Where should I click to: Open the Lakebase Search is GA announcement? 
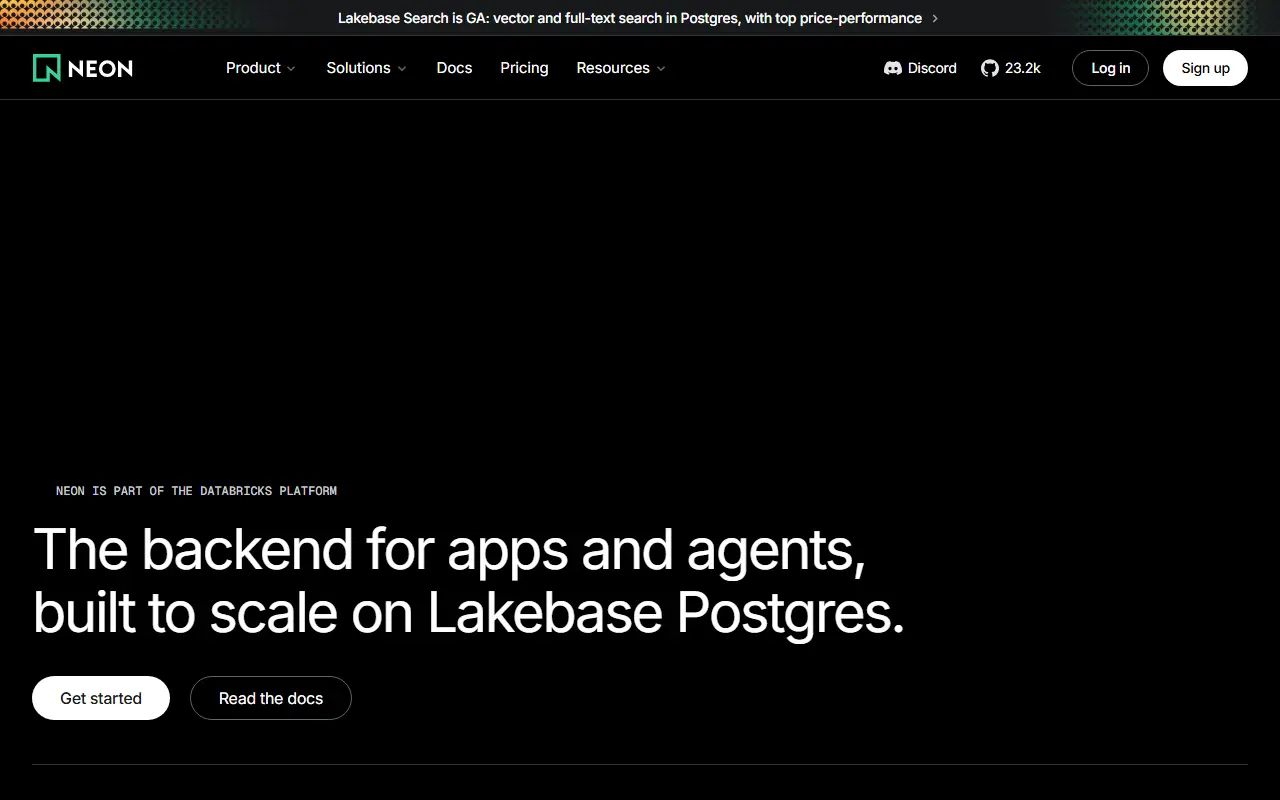pyautogui.click(x=630, y=18)
